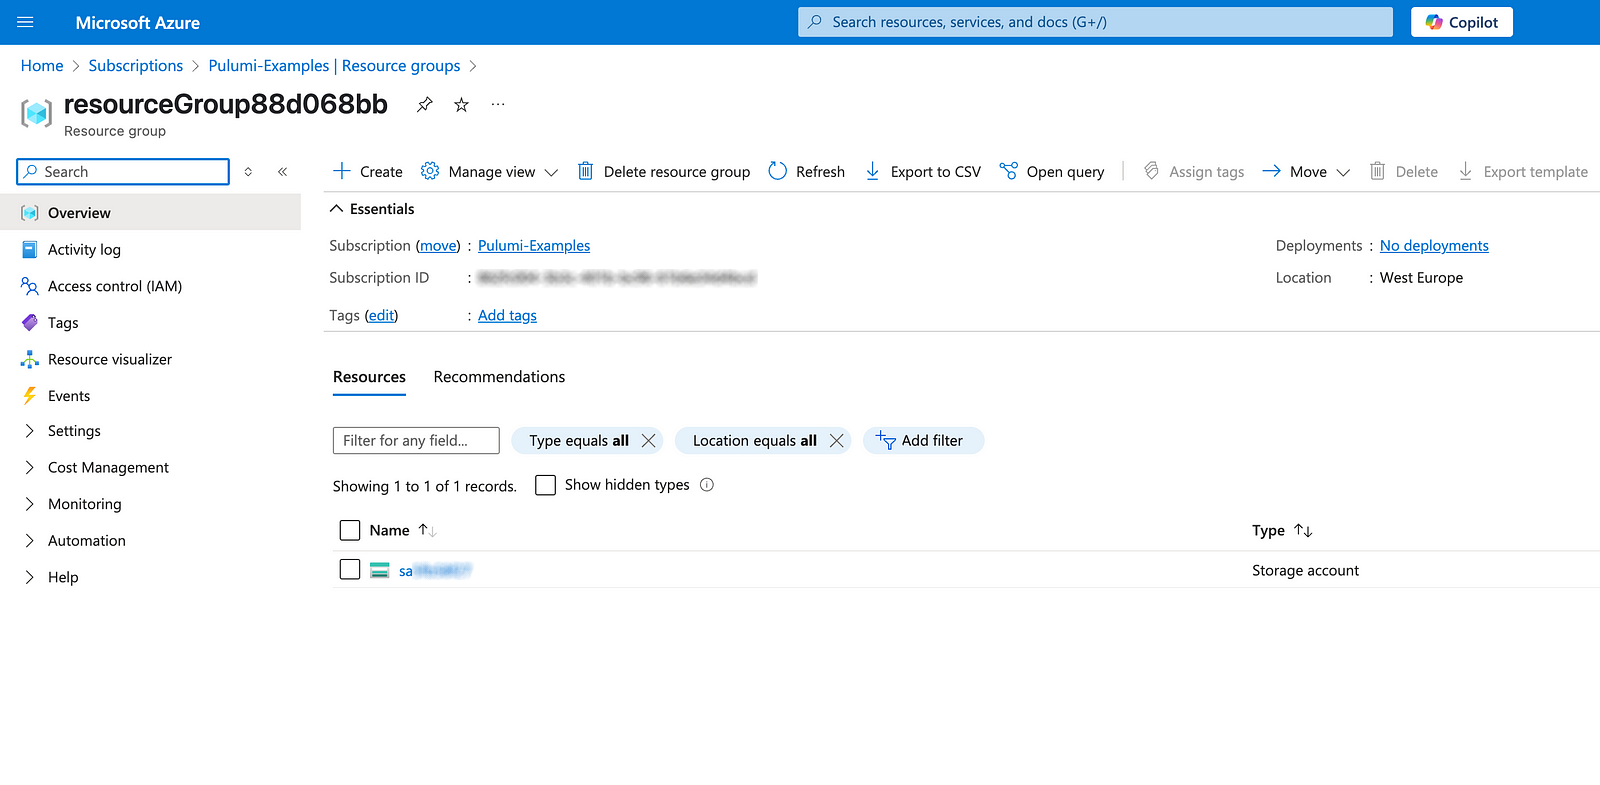Refresh the resource list
The width and height of the screenshot is (1600, 785).
point(806,172)
